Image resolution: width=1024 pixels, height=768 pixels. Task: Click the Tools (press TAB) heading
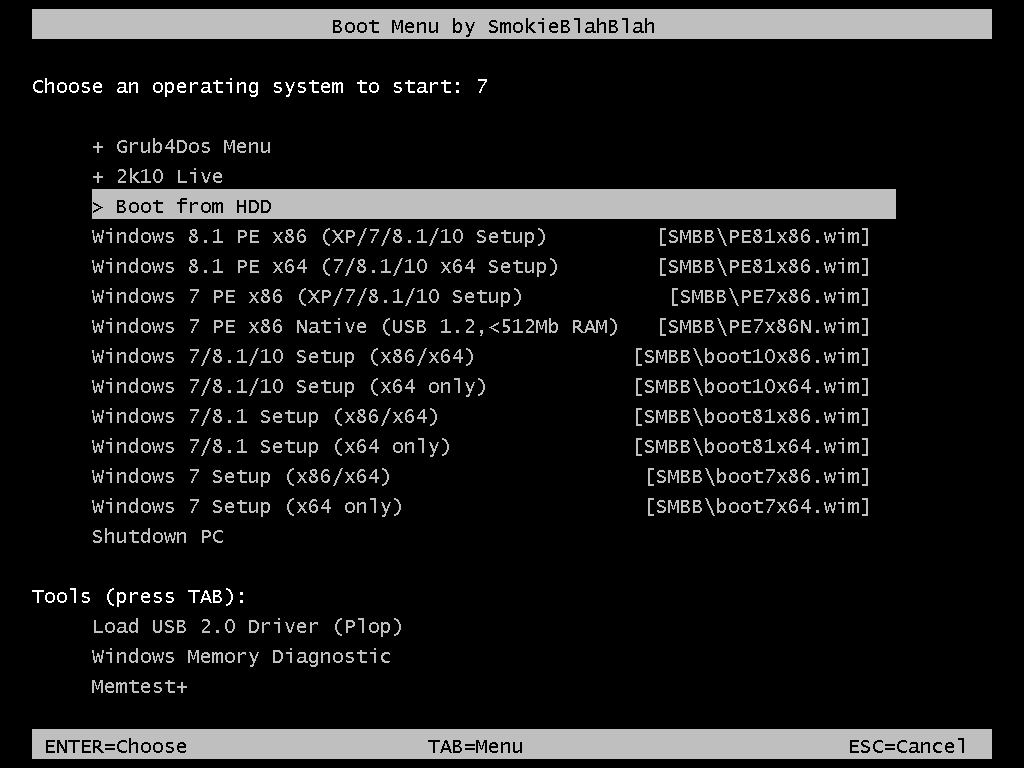pyautogui.click(x=139, y=597)
